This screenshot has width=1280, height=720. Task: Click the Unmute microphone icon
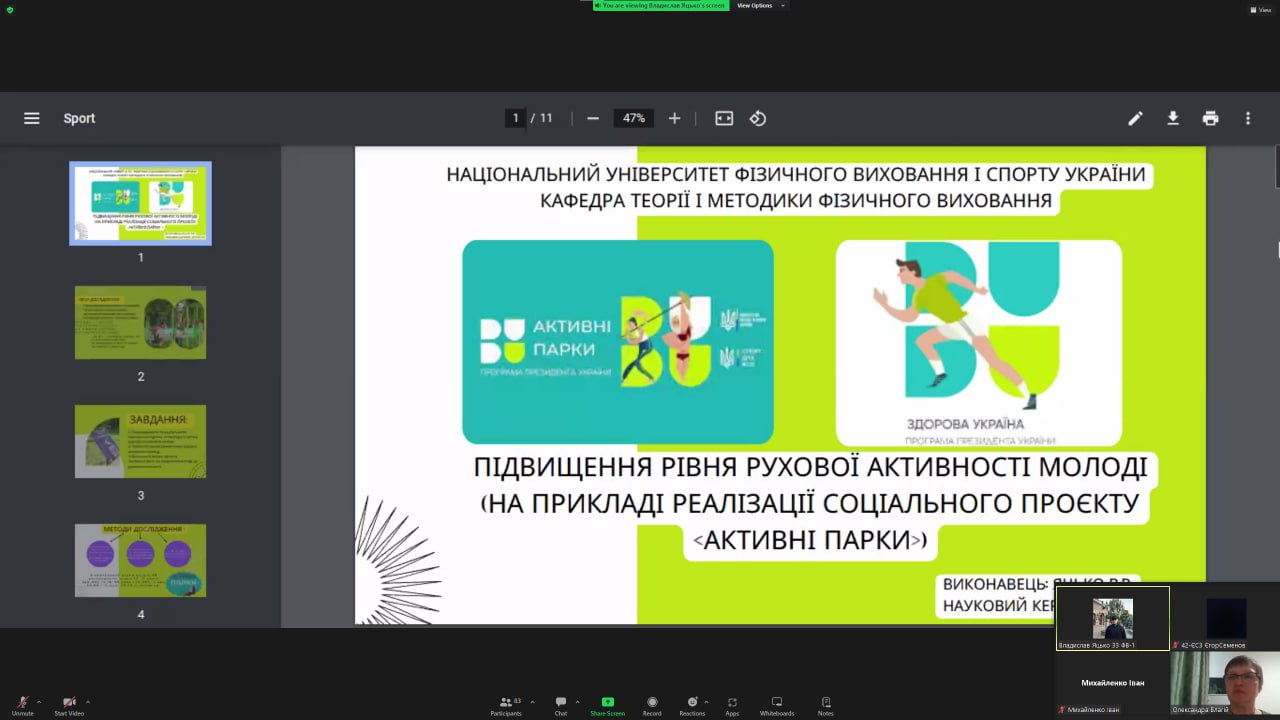pos(22,702)
